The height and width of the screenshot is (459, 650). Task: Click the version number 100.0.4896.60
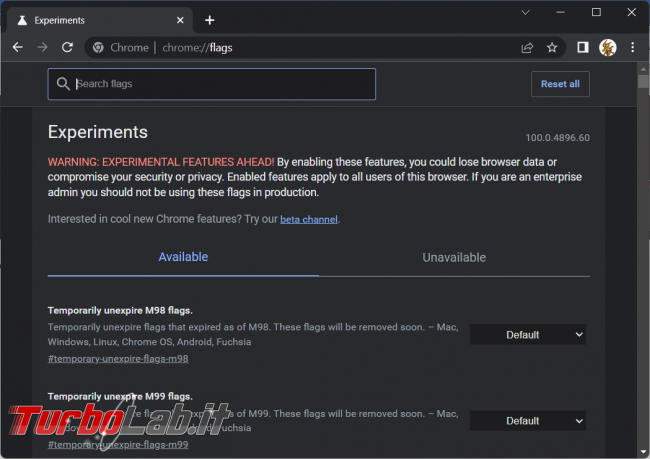pyautogui.click(x=558, y=138)
